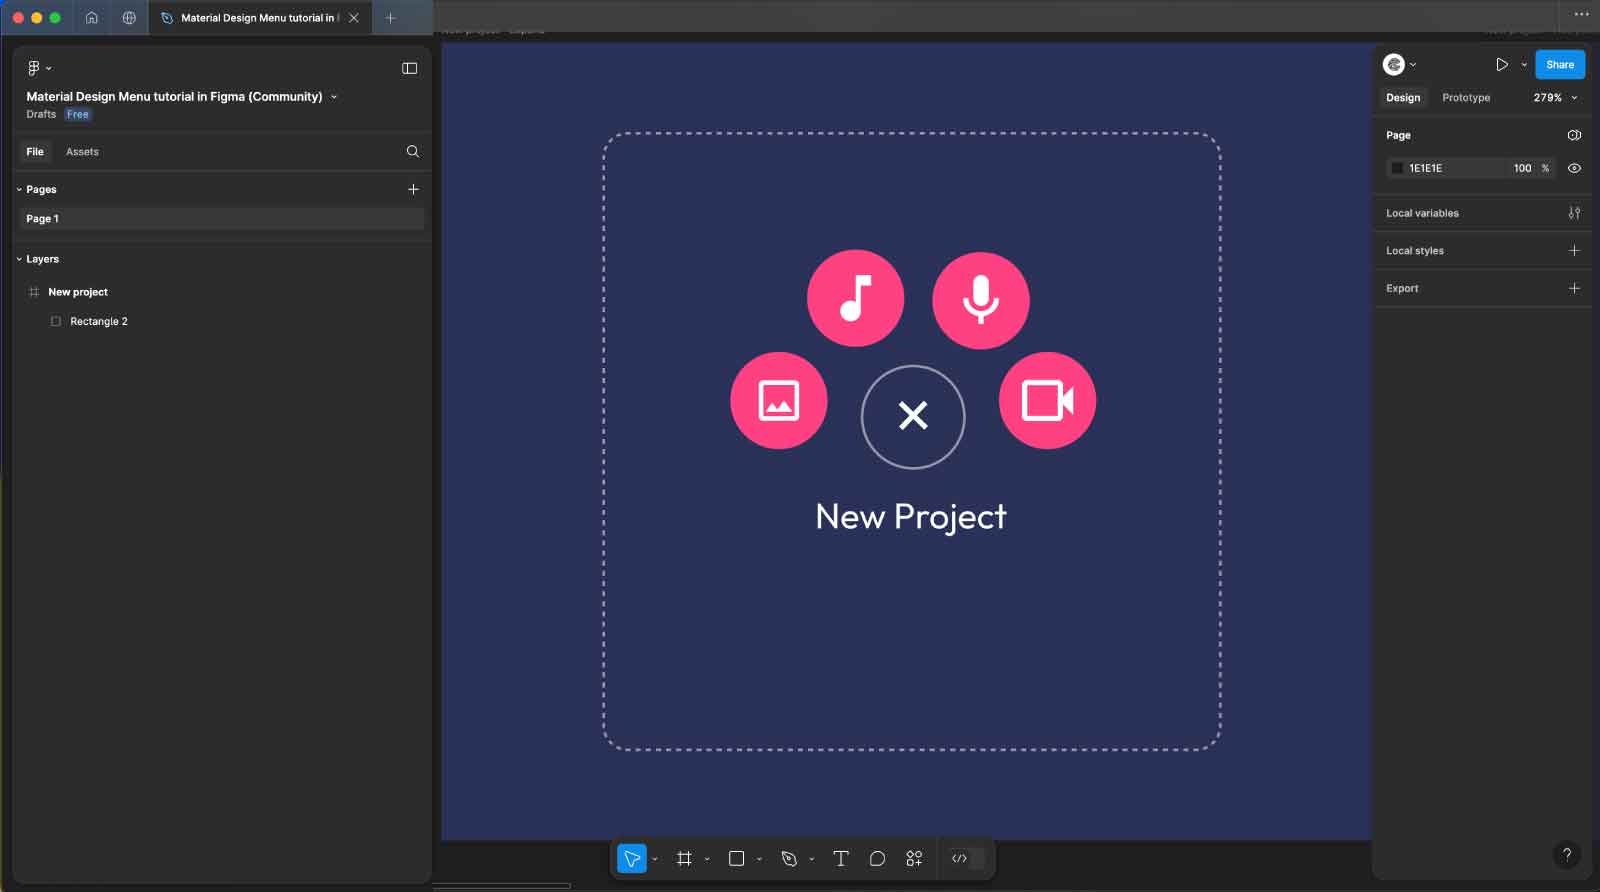The image size is (1600, 892).
Task: Collapse the Layers section
Action: [19, 259]
